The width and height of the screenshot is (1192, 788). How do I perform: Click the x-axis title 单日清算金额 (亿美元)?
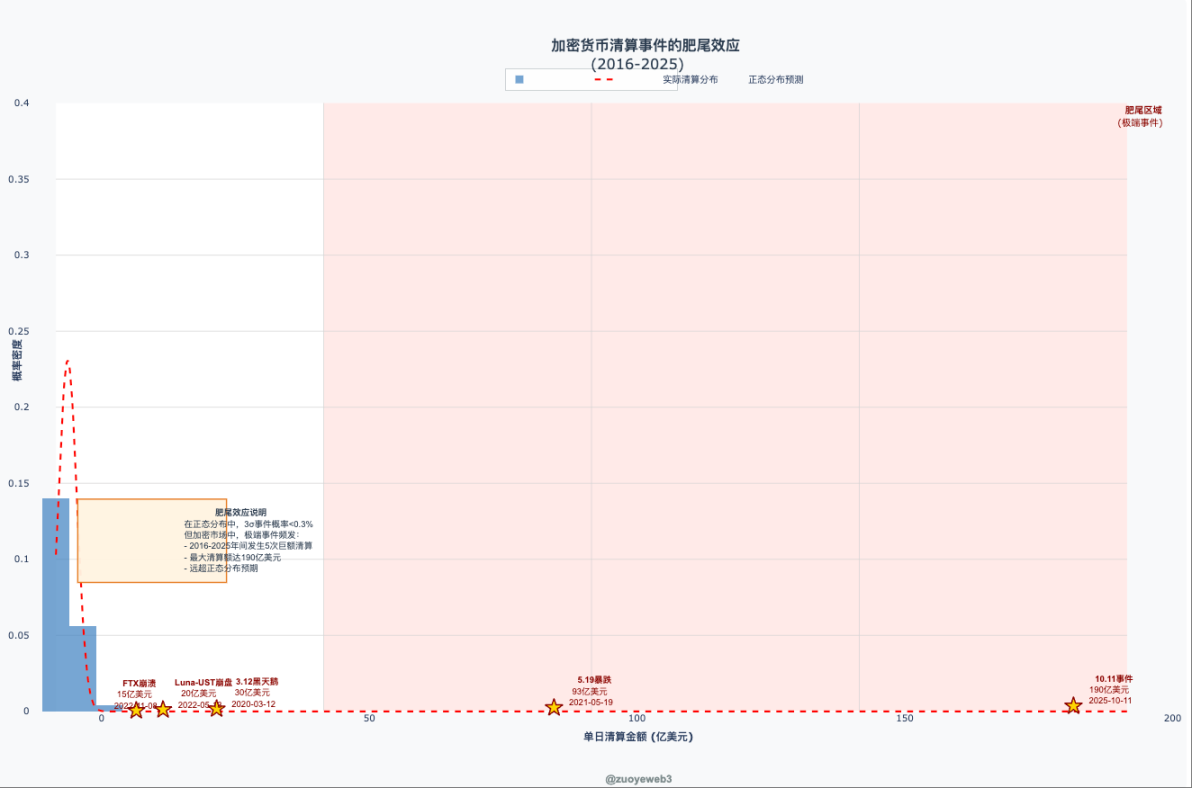tap(637, 737)
